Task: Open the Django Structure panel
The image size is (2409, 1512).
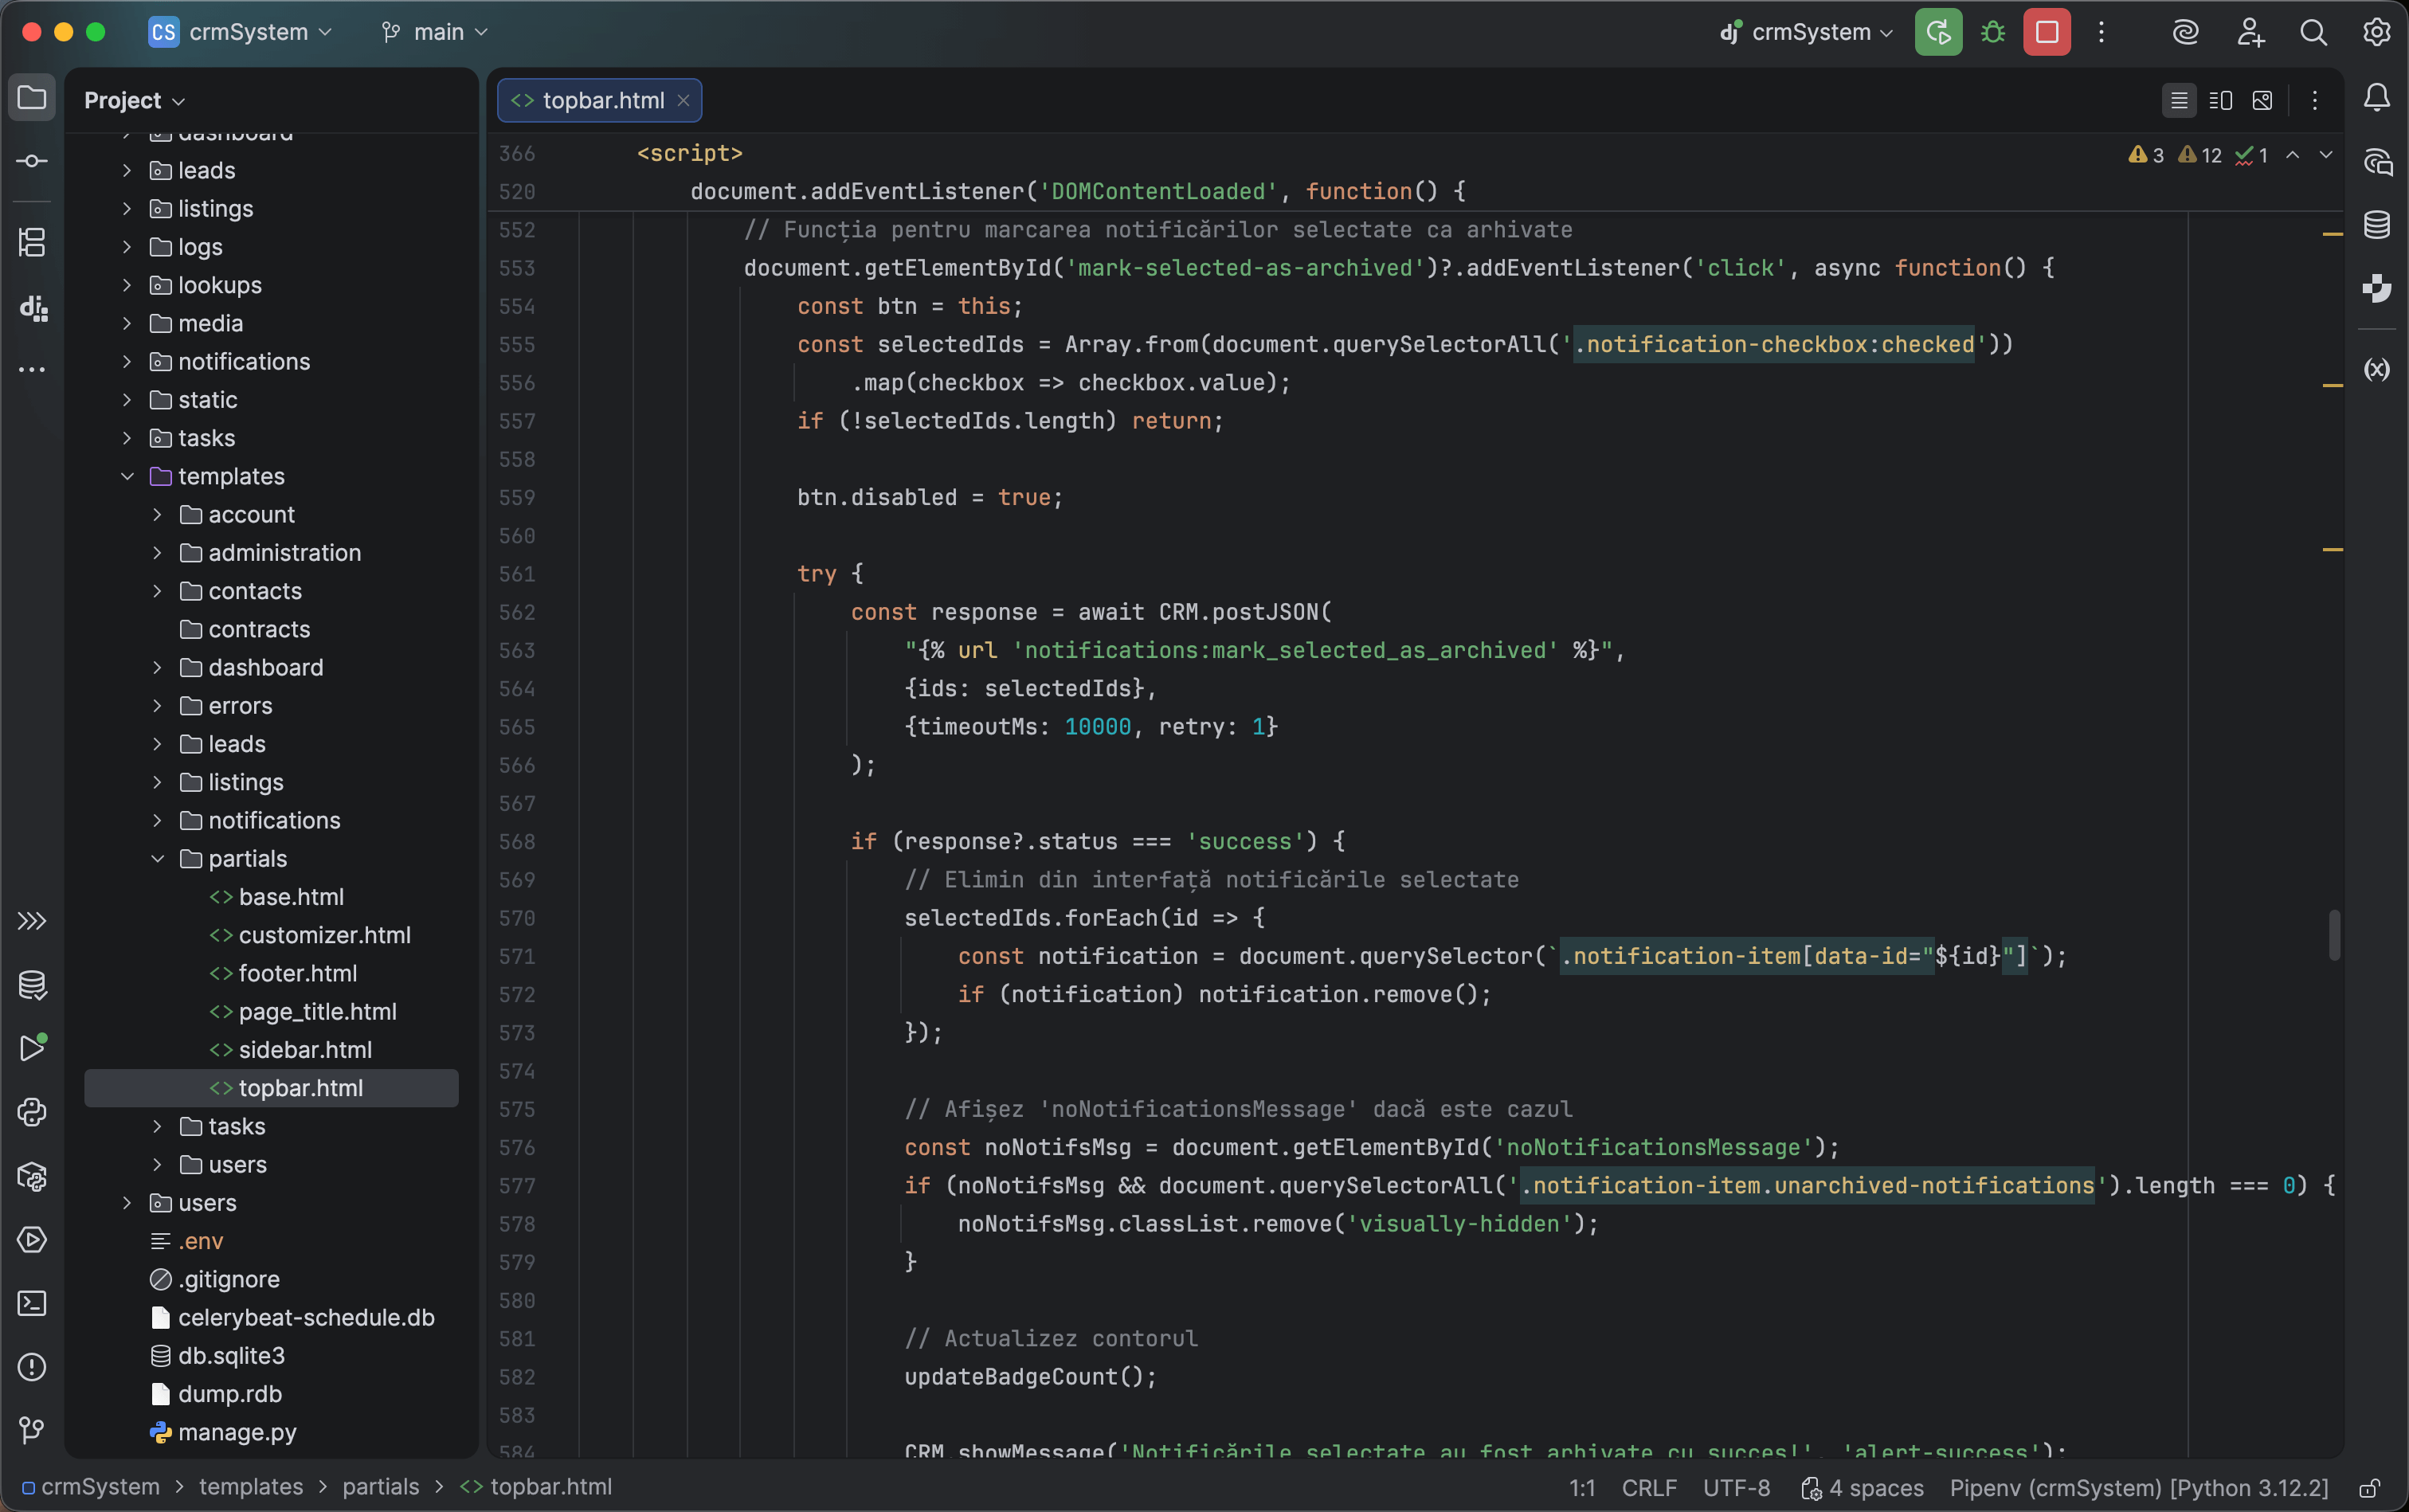Action: (32, 308)
